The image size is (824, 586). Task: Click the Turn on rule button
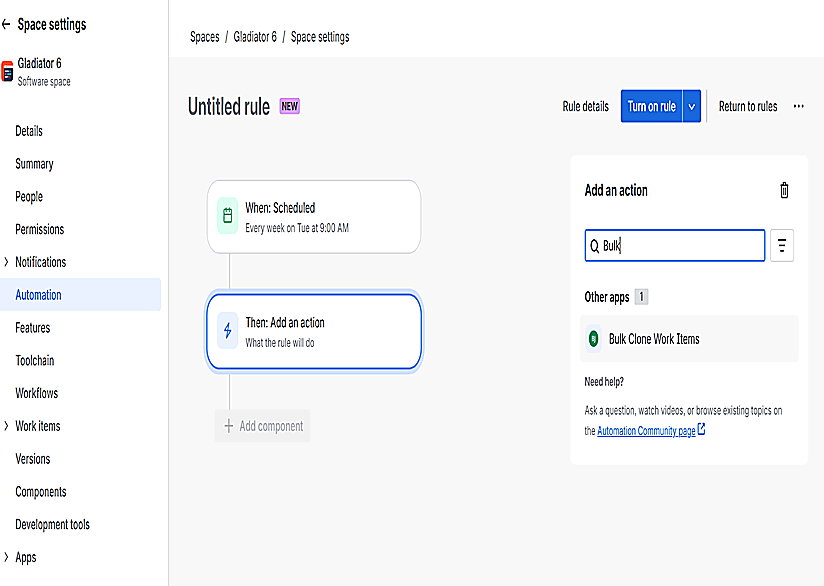point(651,107)
